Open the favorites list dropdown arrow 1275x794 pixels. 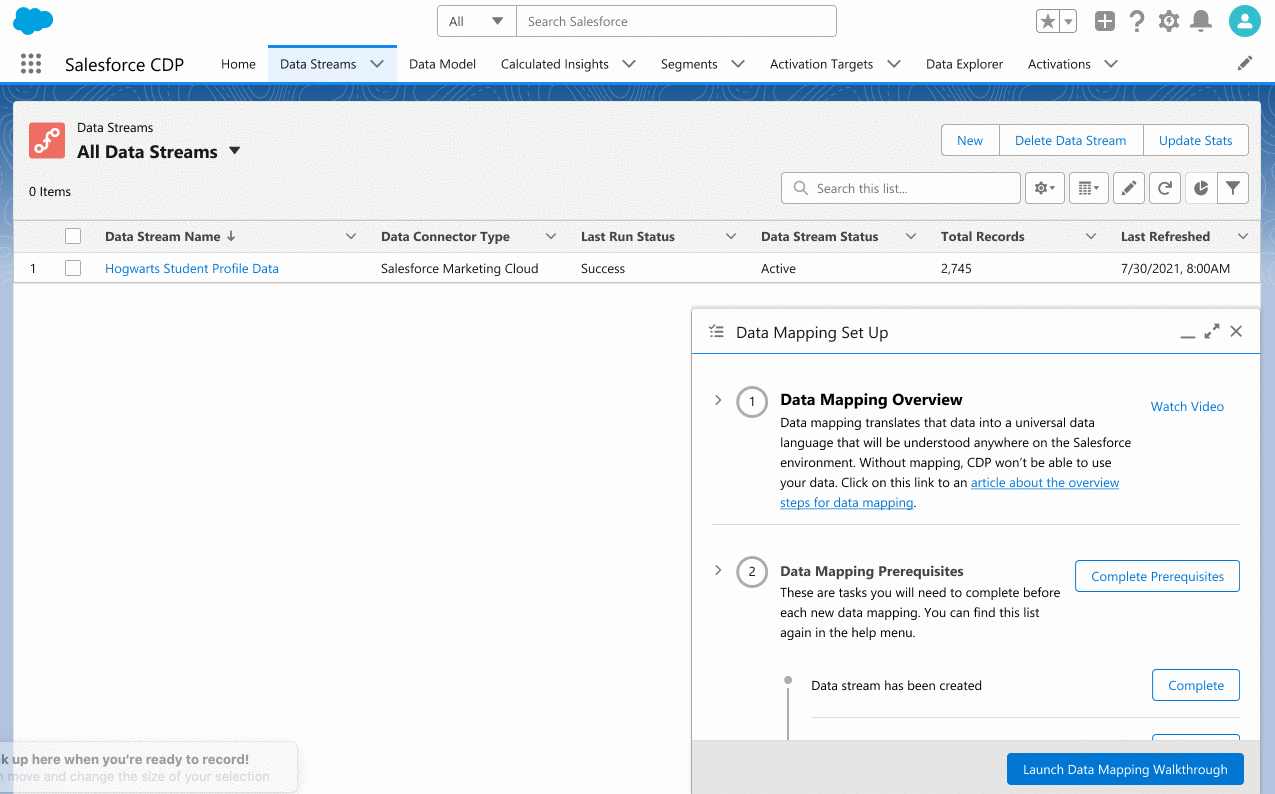coord(1068,21)
